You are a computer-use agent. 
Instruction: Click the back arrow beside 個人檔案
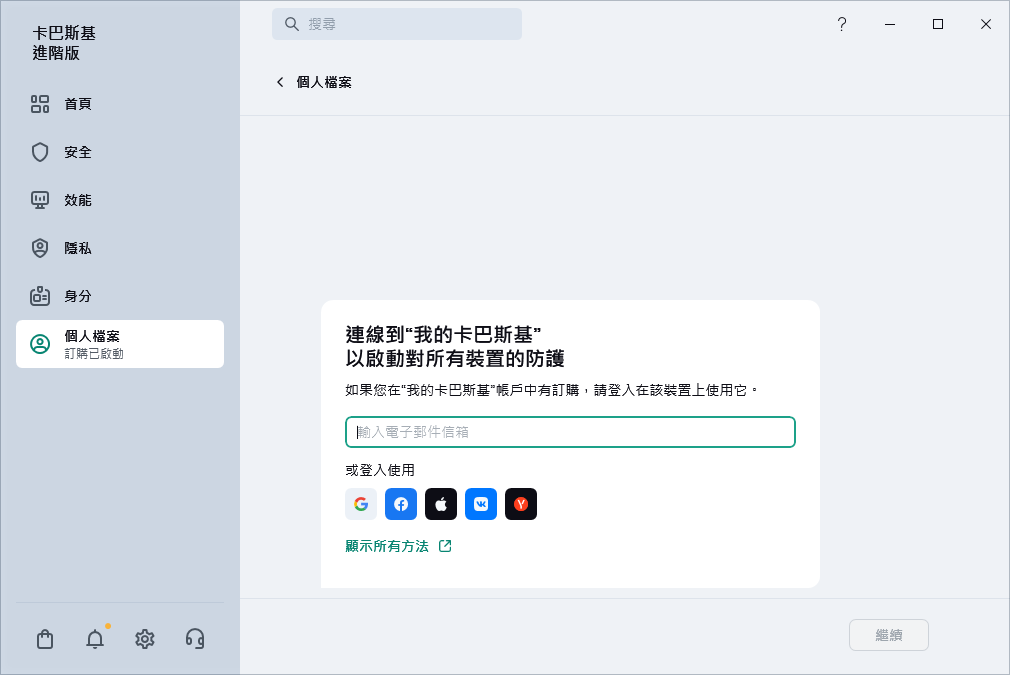280,82
